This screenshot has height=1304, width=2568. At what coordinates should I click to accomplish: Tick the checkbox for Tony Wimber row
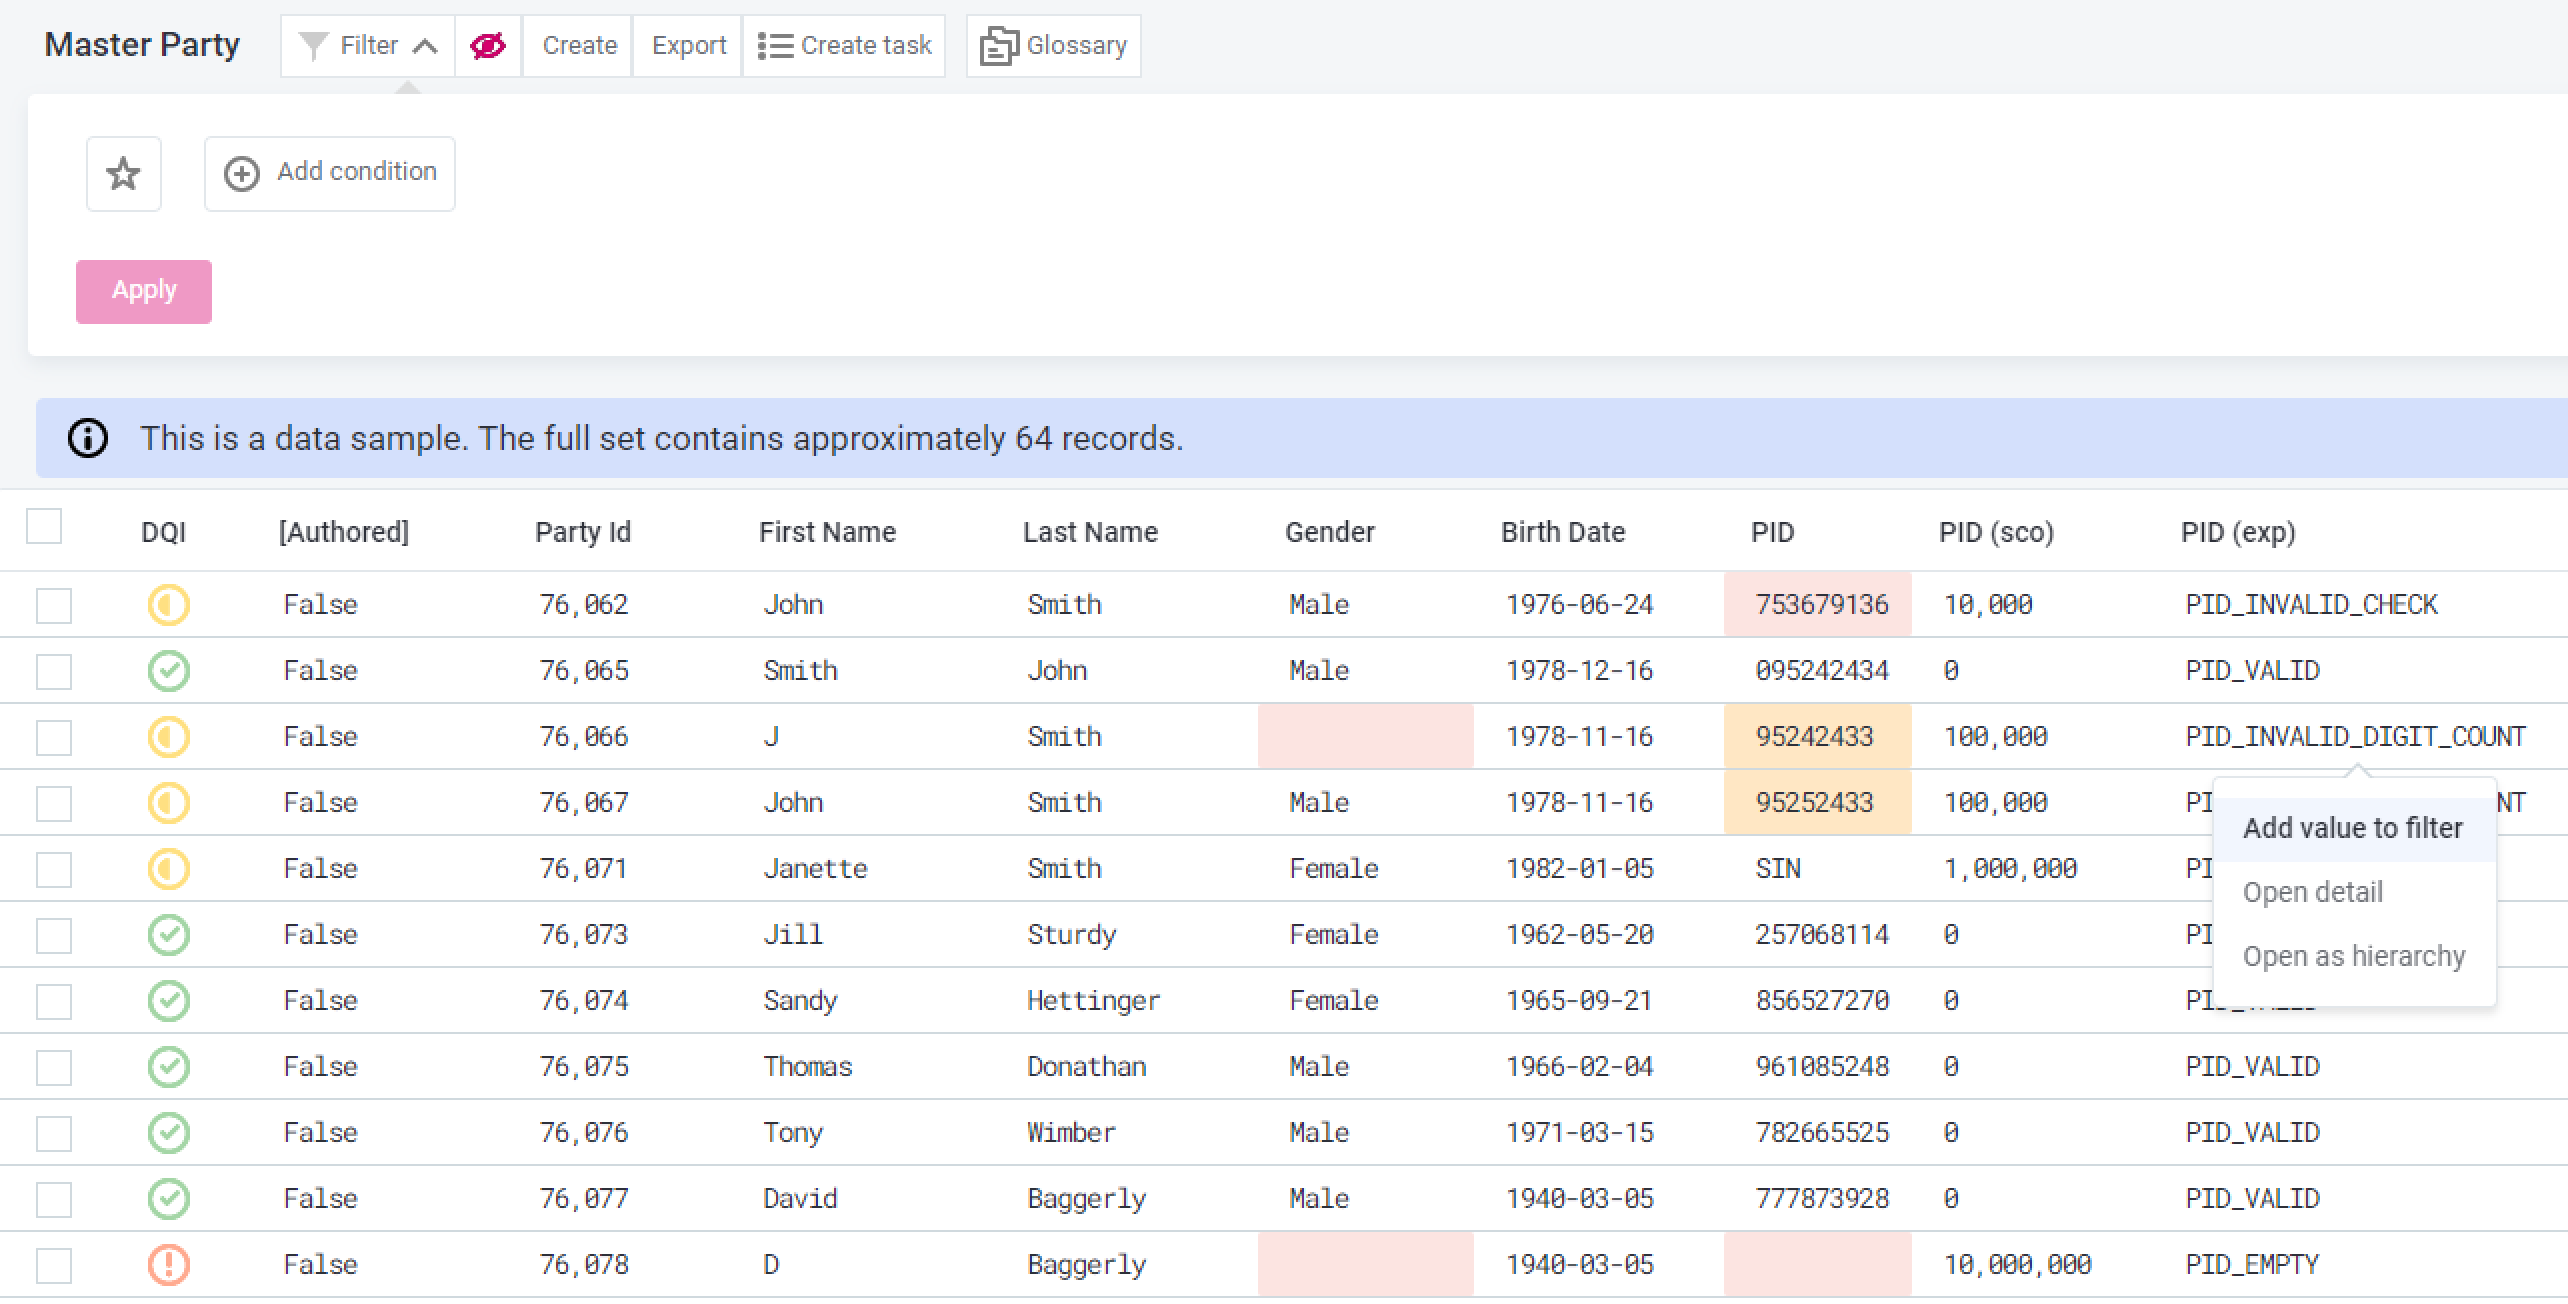click(54, 1133)
